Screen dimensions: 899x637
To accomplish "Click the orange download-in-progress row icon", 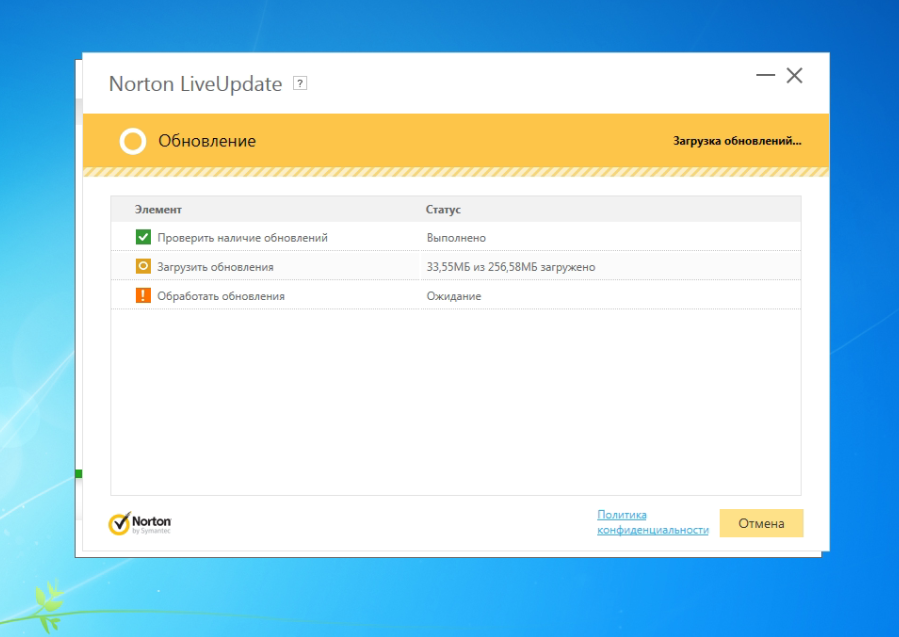I will 143,267.
